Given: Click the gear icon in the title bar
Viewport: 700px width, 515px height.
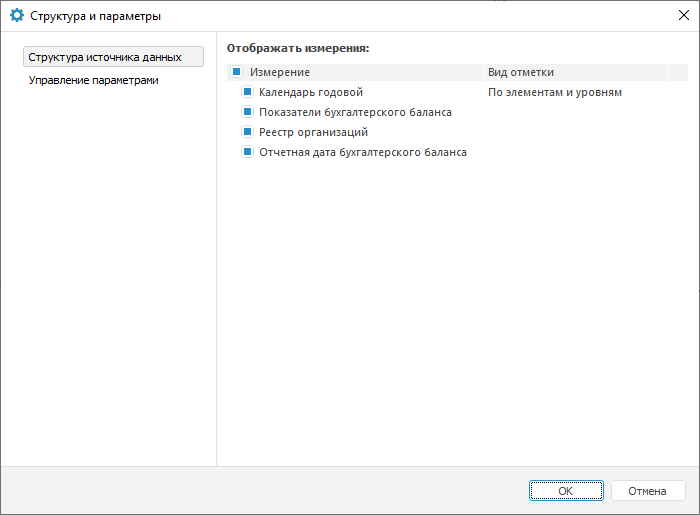Looking at the screenshot, I should [x=16, y=16].
